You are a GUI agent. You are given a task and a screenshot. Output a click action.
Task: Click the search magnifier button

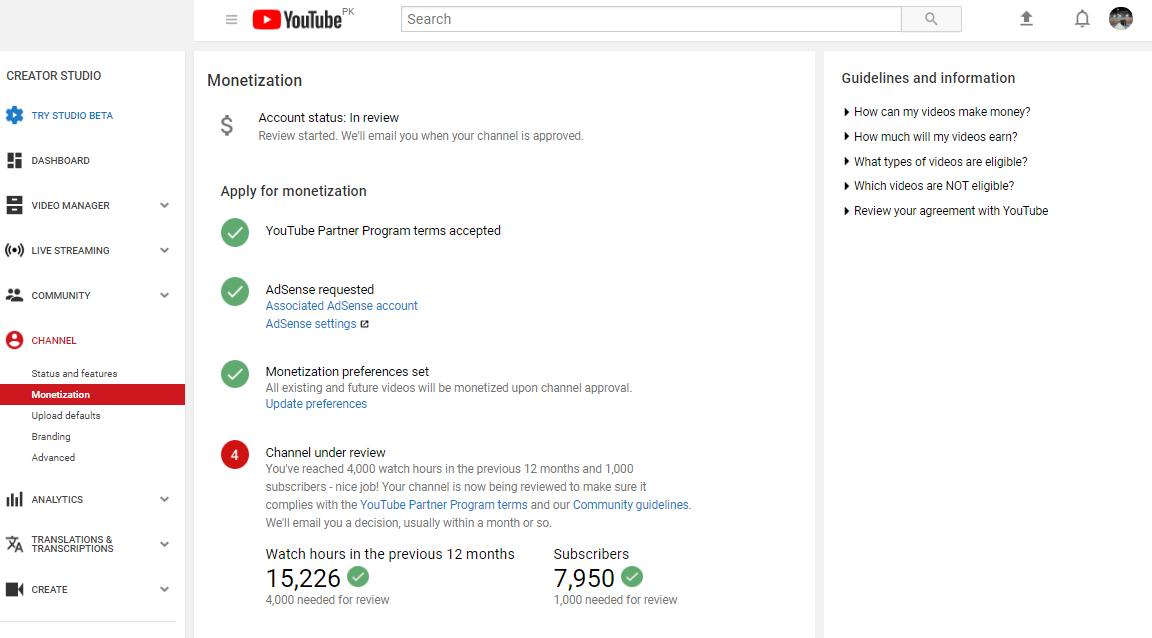pos(931,19)
